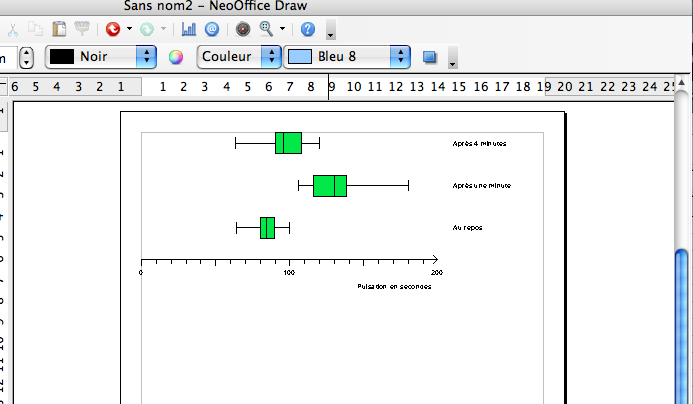Click the Copy icon in toolbar
The height and width of the screenshot is (404, 693).
37,29
